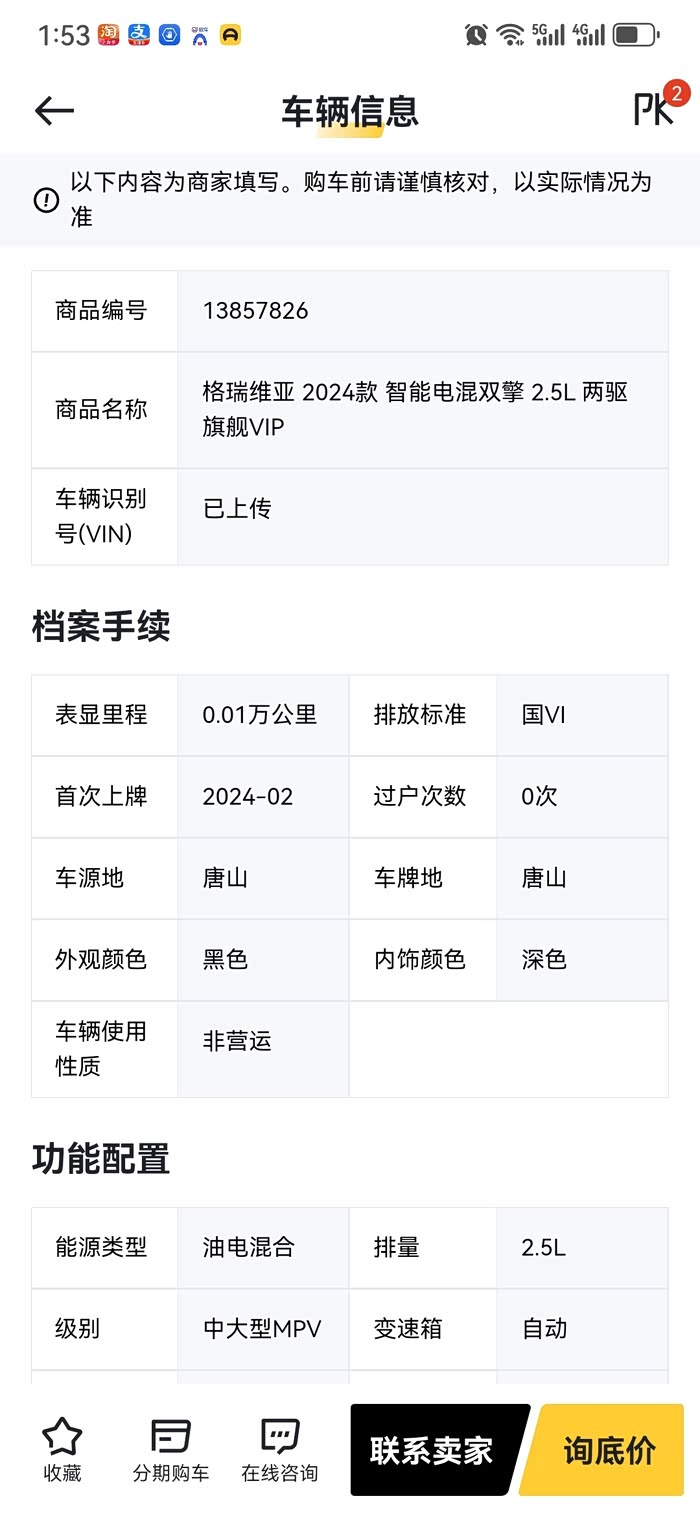Image resolution: width=700 pixels, height=1516 pixels.
Task: Open online consultation chat icon
Action: [280, 1437]
